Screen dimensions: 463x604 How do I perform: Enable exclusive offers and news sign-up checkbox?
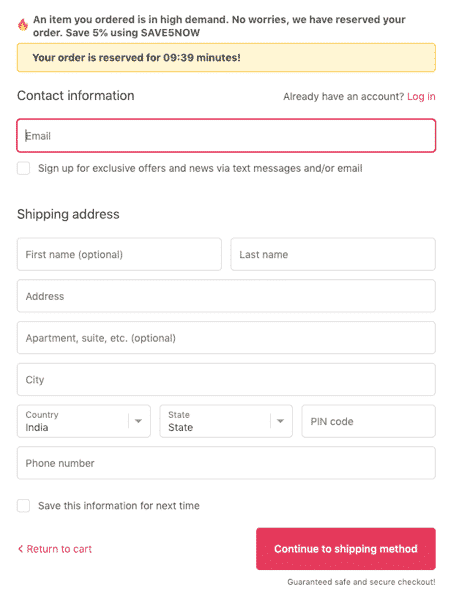[23, 168]
